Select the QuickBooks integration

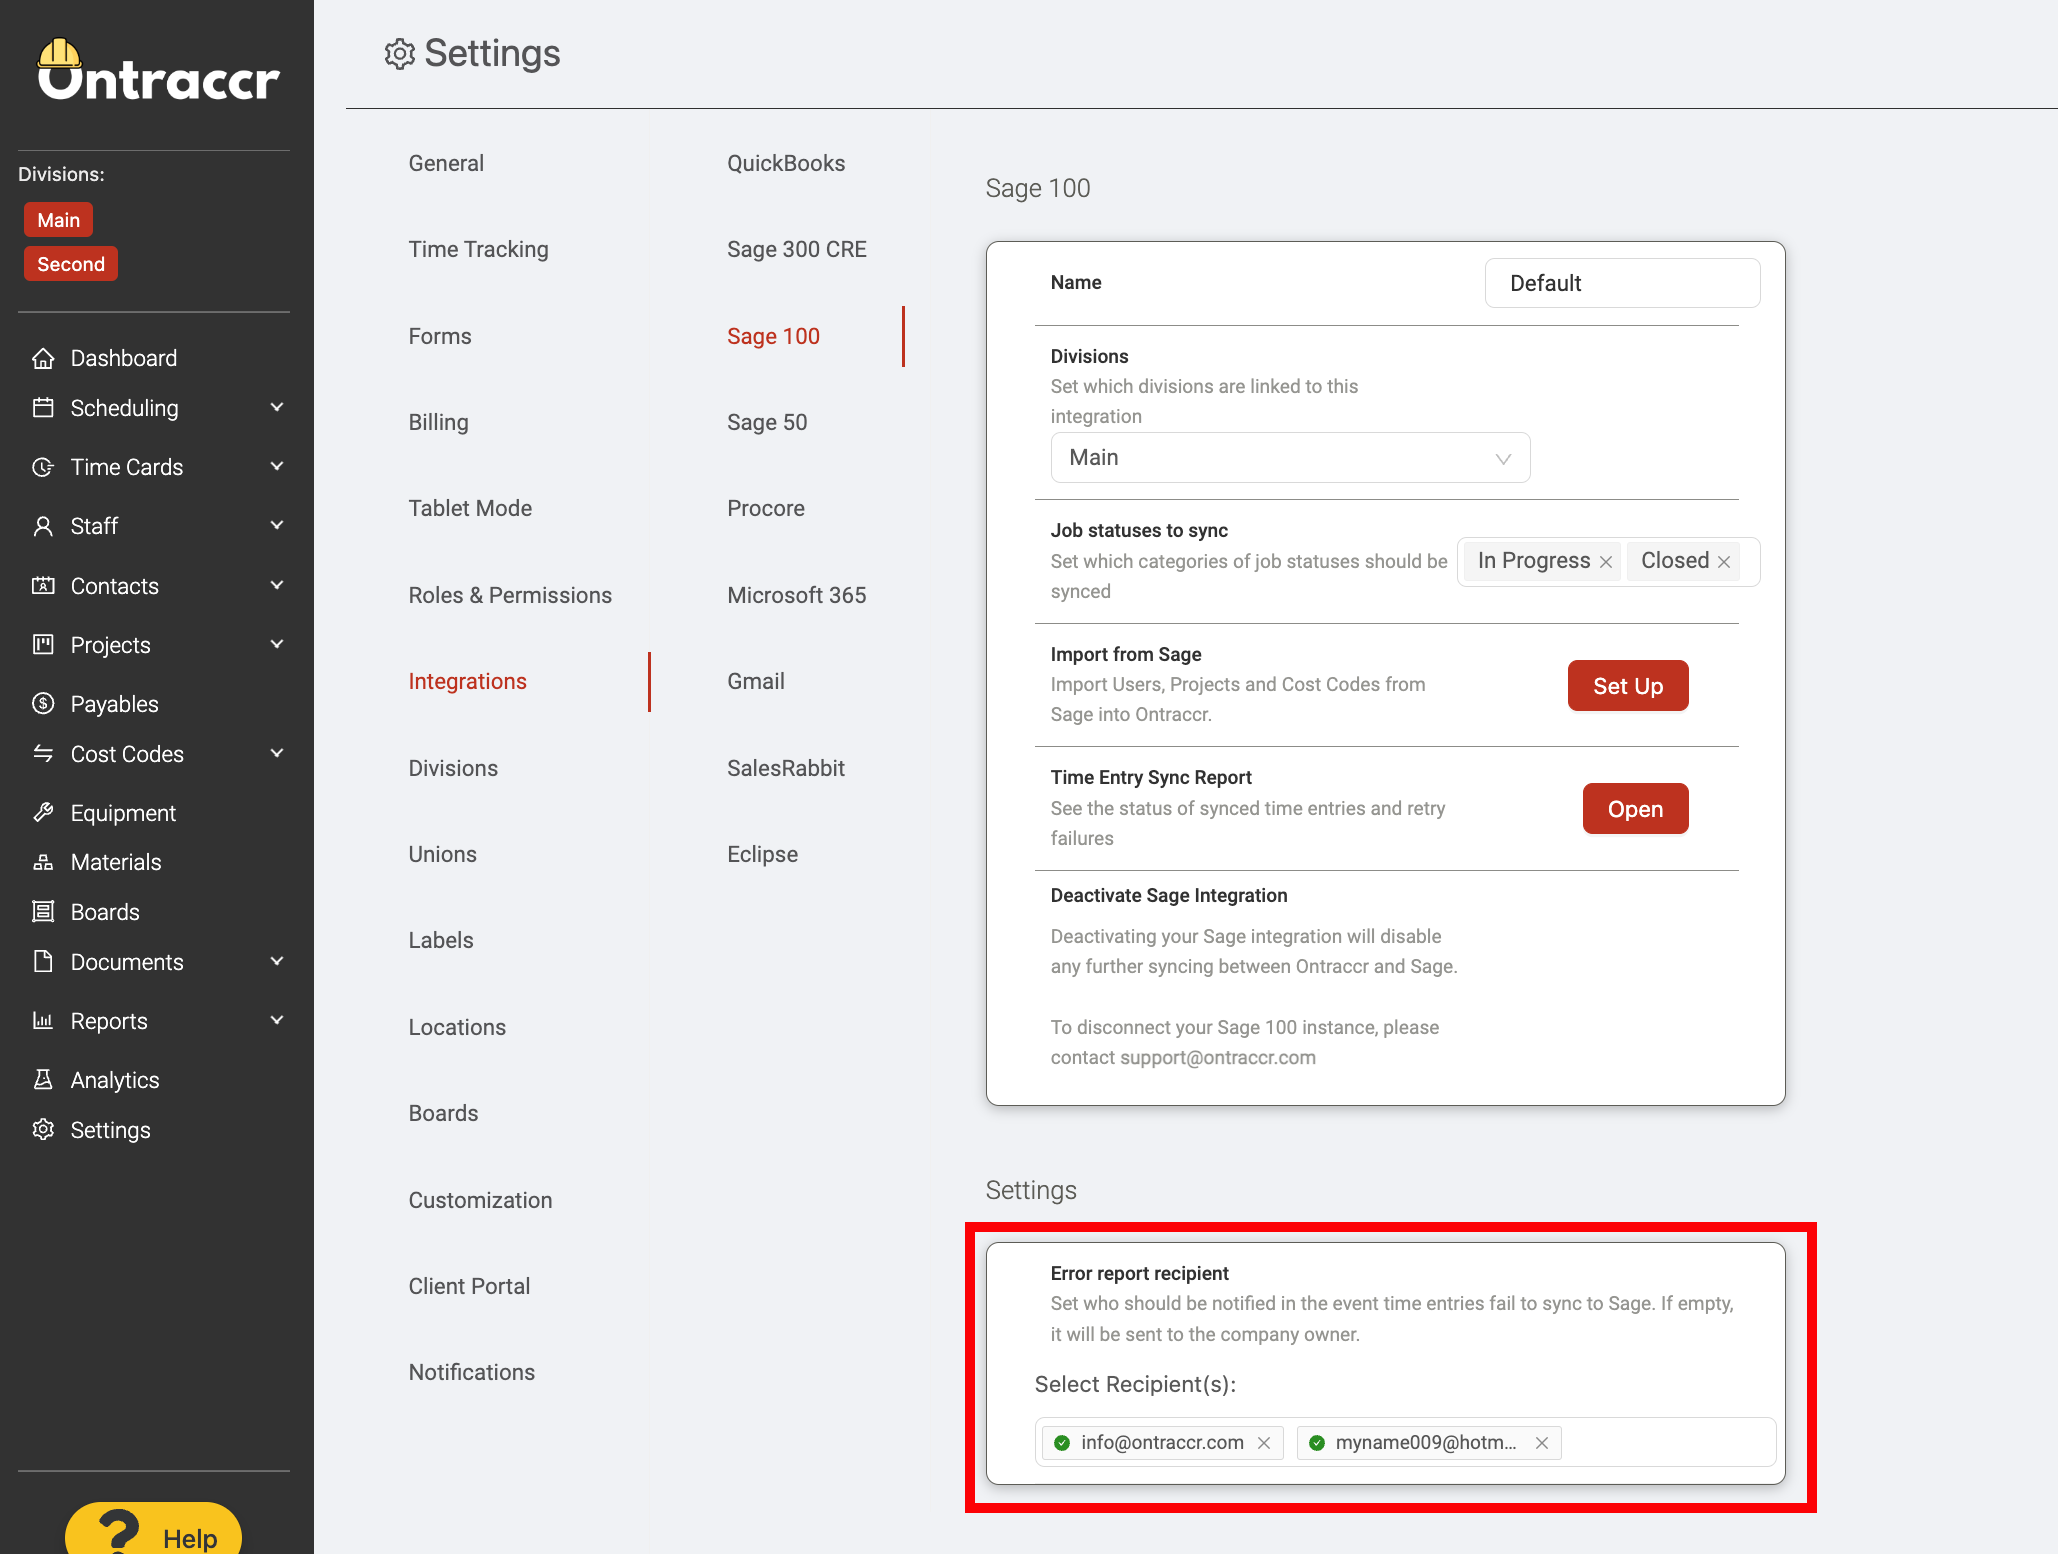click(786, 163)
